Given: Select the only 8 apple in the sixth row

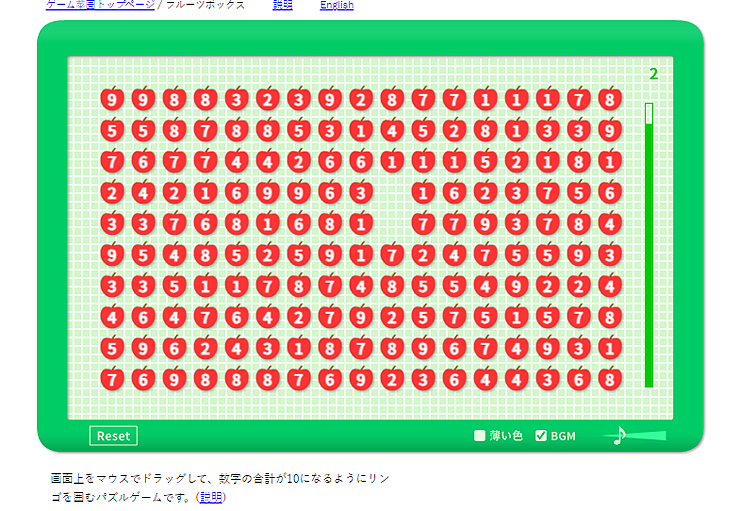Looking at the screenshot, I should 205,255.
